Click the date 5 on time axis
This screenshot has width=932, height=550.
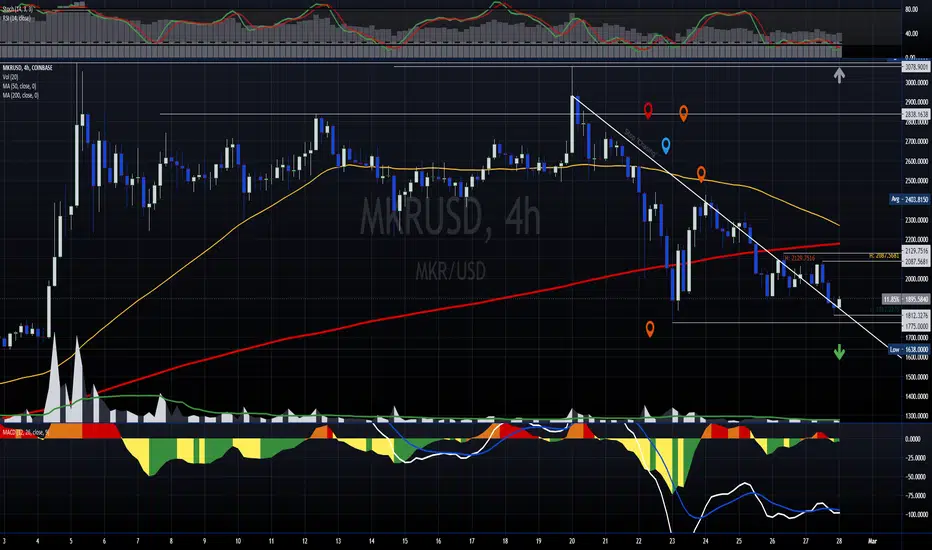[x=71, y=541]
